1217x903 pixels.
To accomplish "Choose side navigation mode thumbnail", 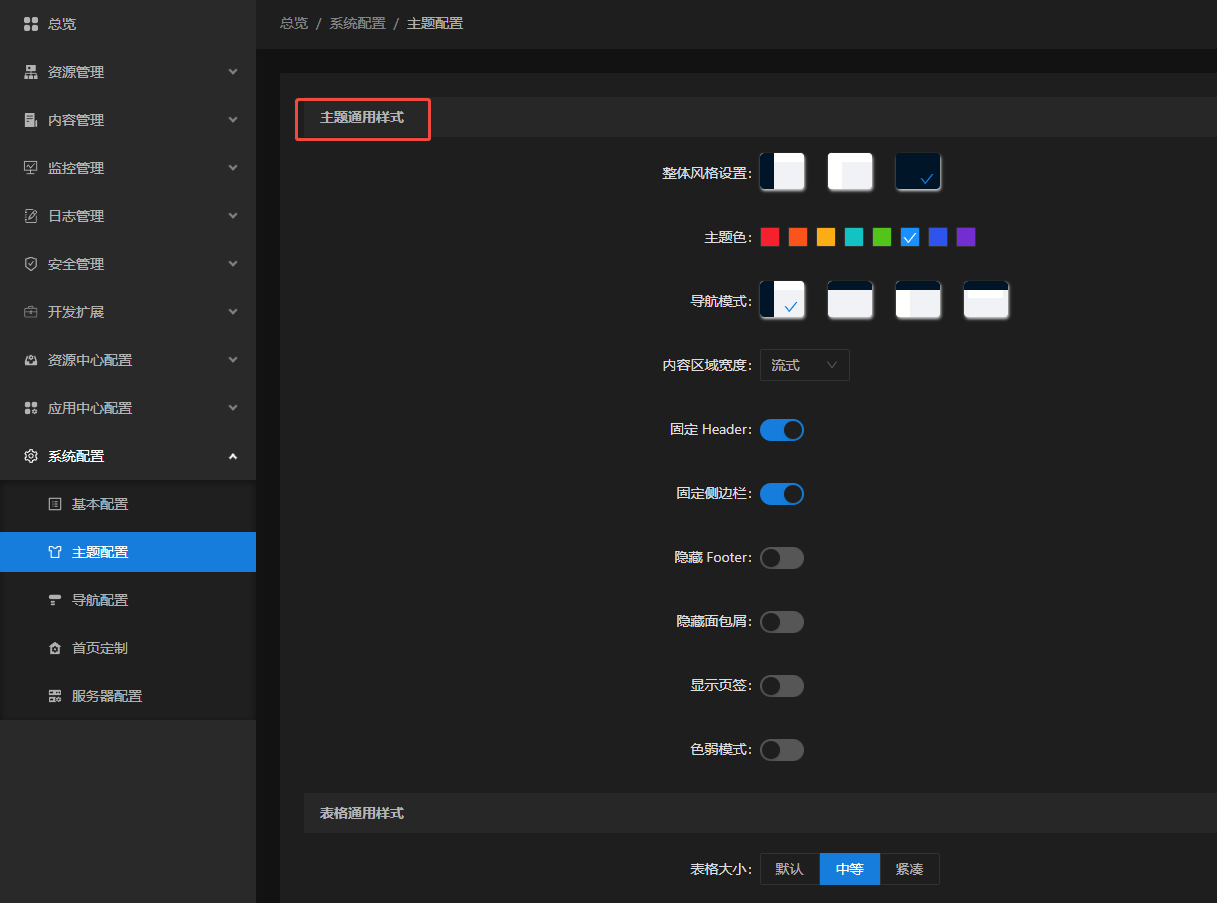I will 782,300.
